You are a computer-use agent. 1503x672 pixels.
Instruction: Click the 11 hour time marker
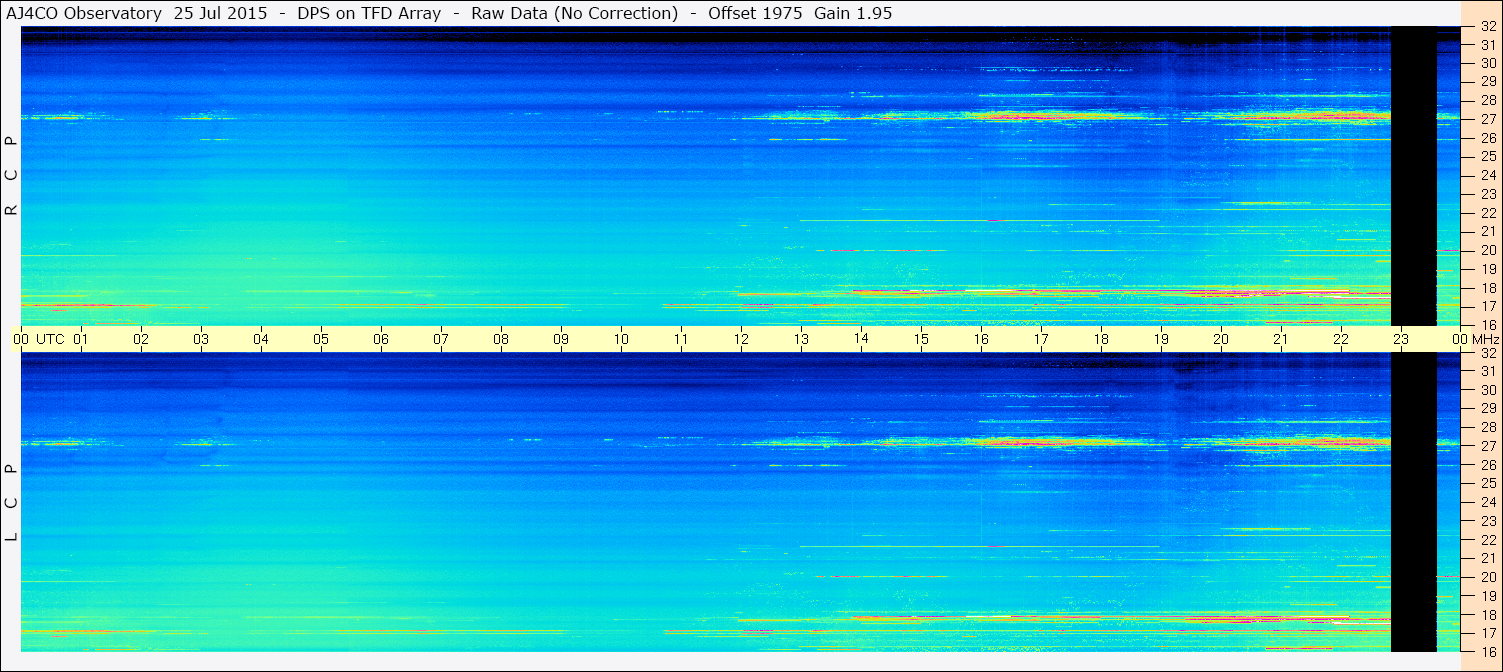pos(681,339)
